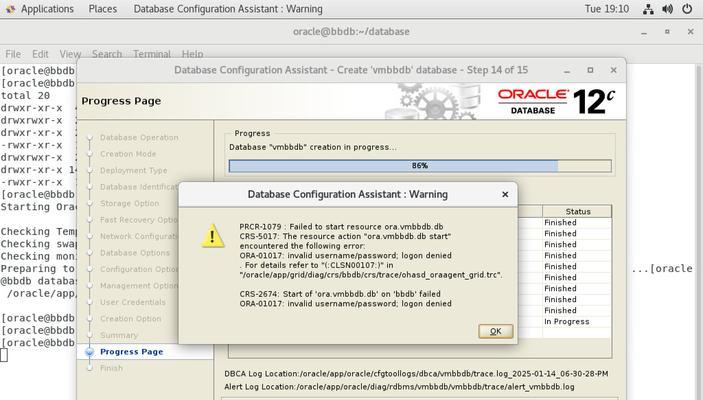
Task: Click the Database Configuration Assistant top bar title
Action: [228, 9]
